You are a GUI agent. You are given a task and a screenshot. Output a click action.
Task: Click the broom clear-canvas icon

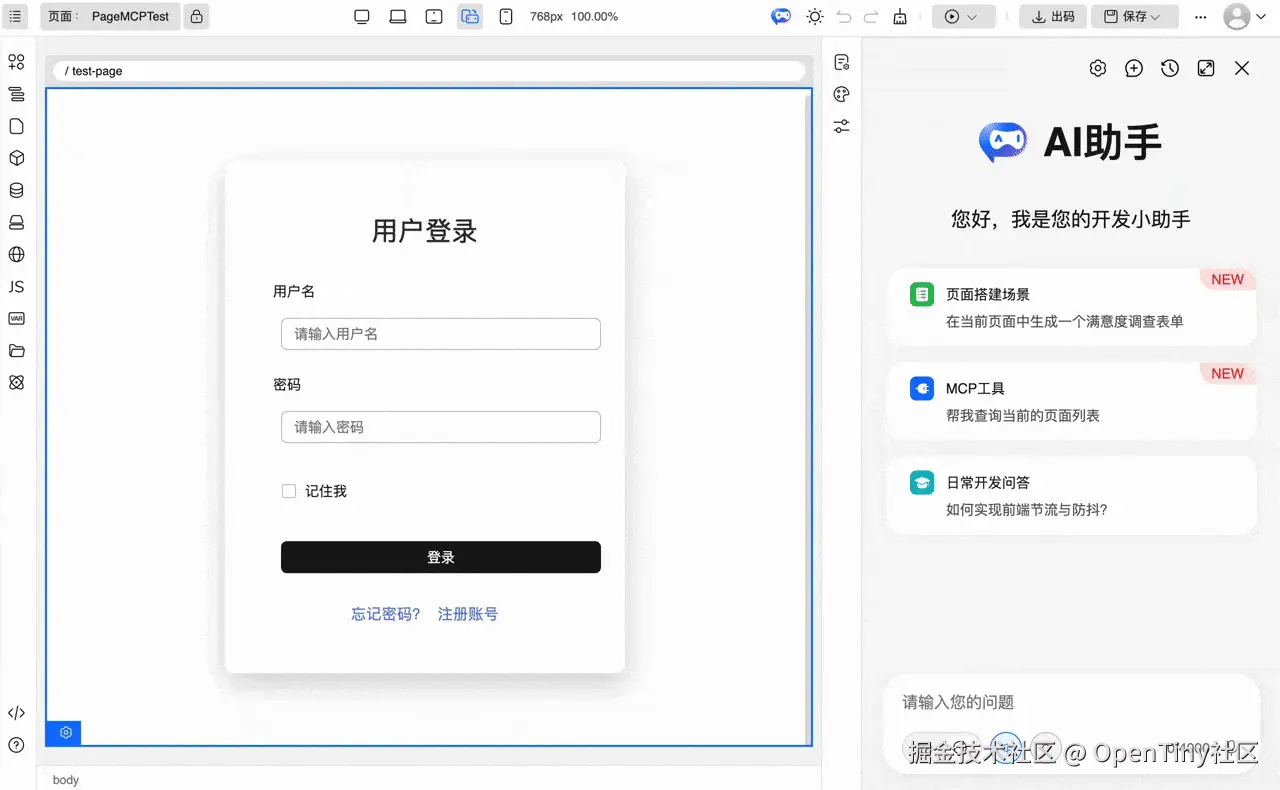(x=900, y=16)
